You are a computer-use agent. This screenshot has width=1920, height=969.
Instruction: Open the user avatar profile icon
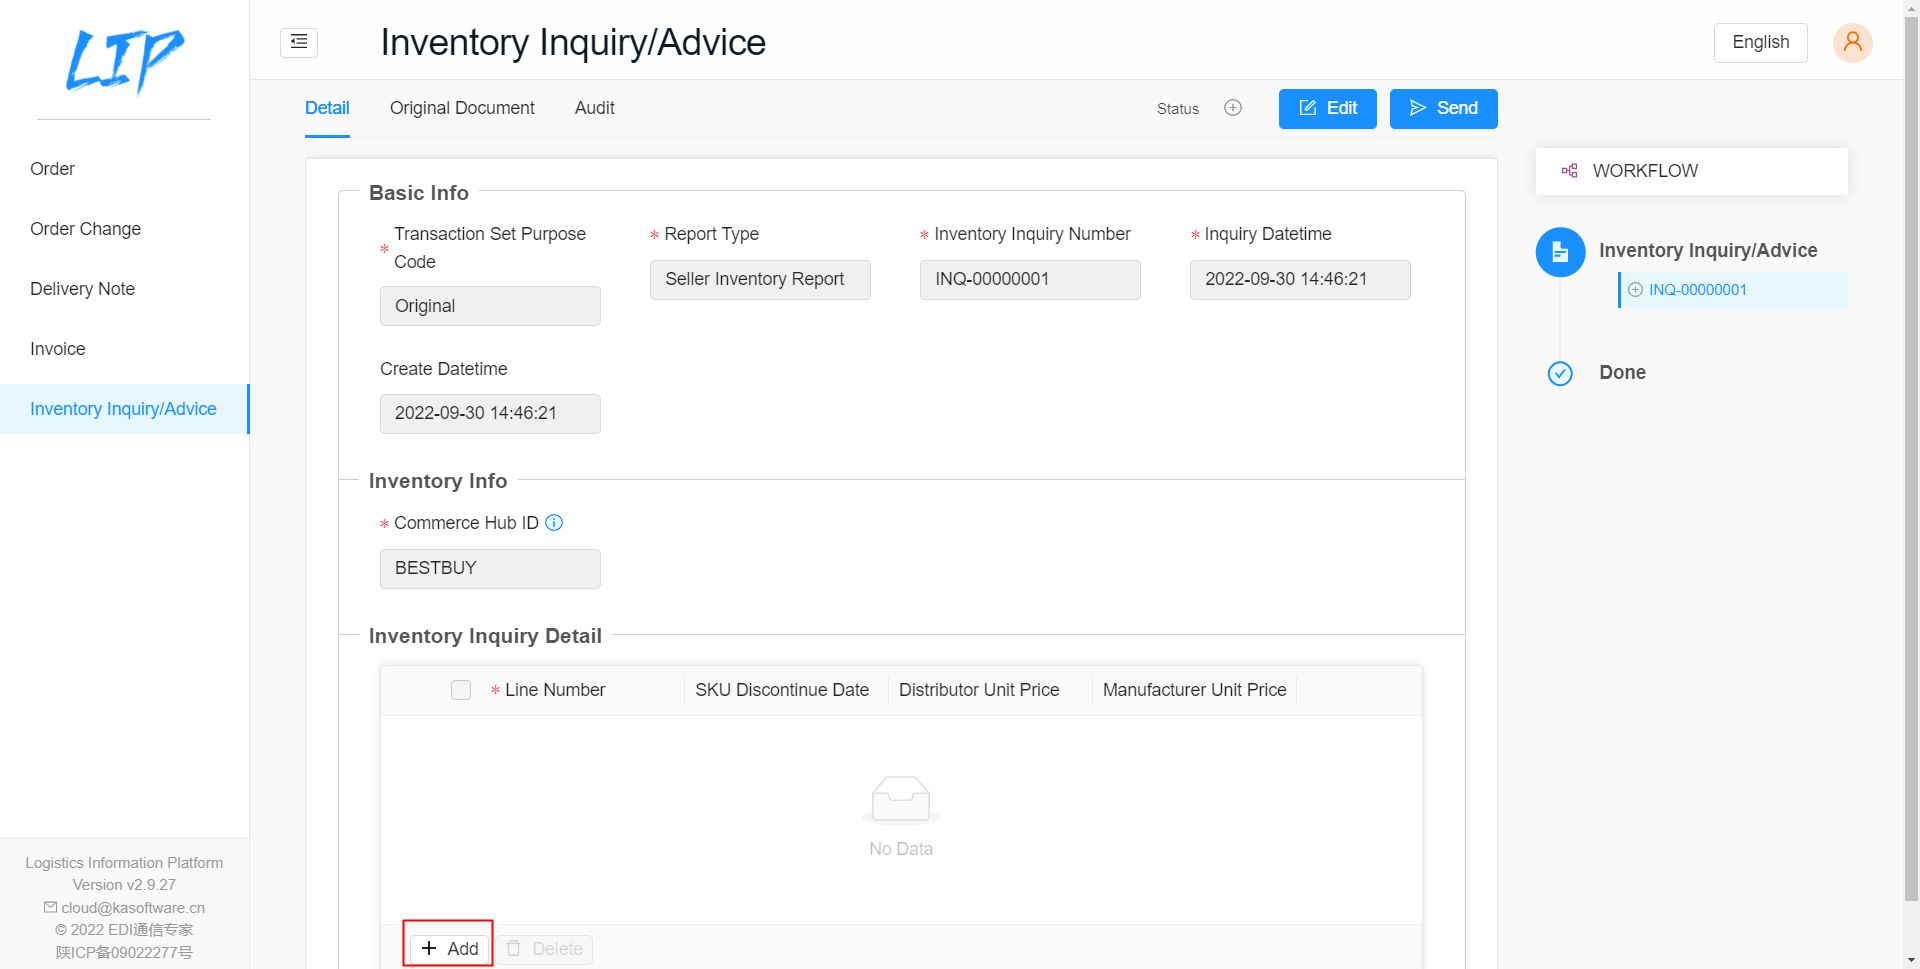click(1852, 43)
